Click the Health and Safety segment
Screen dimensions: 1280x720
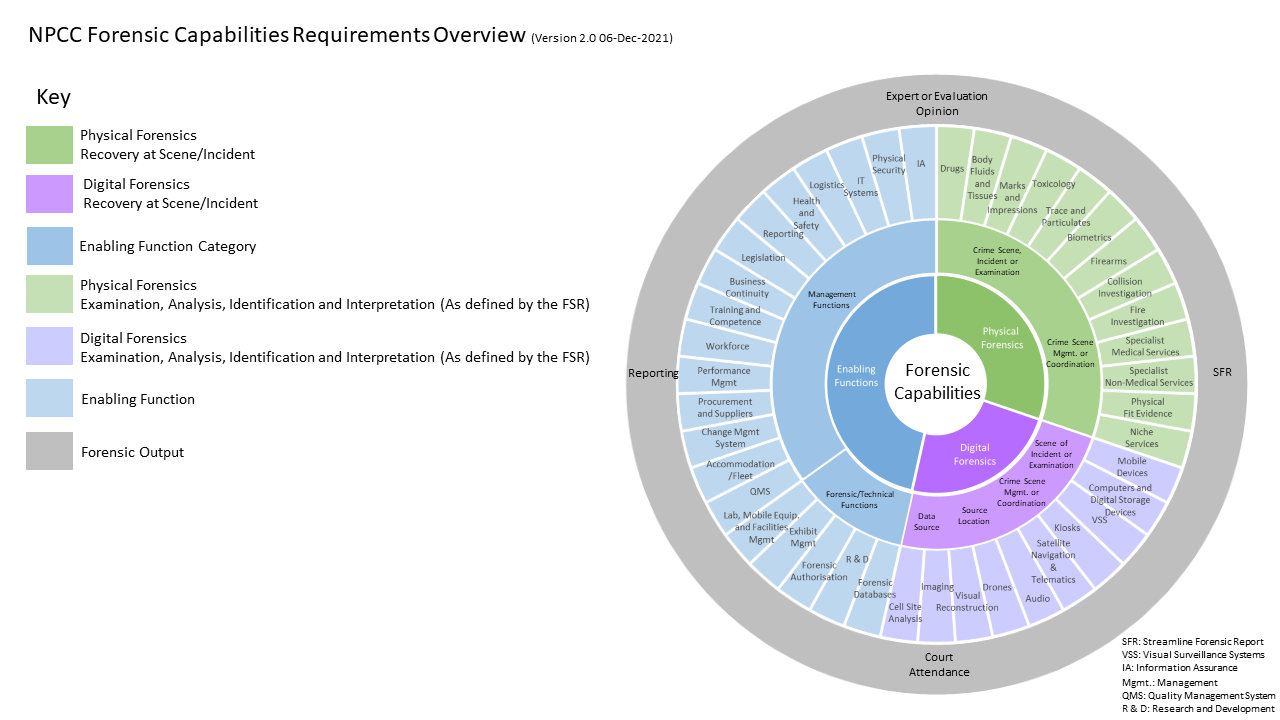coord(806,213)
